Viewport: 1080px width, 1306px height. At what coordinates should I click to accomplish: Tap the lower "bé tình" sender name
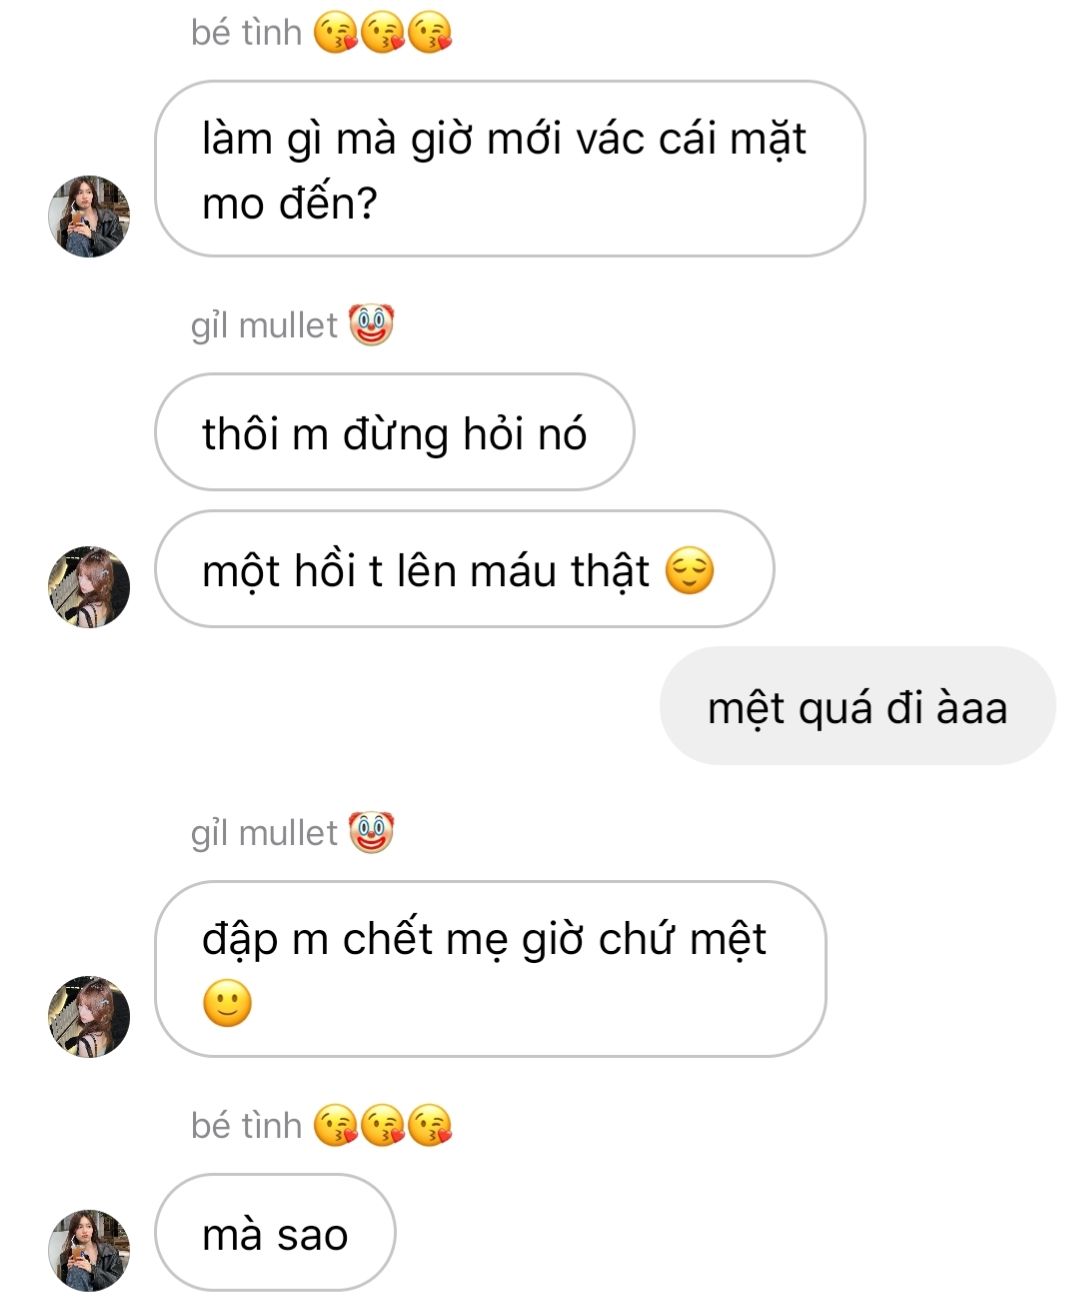pyautogui.click(x=246, y=1125)
